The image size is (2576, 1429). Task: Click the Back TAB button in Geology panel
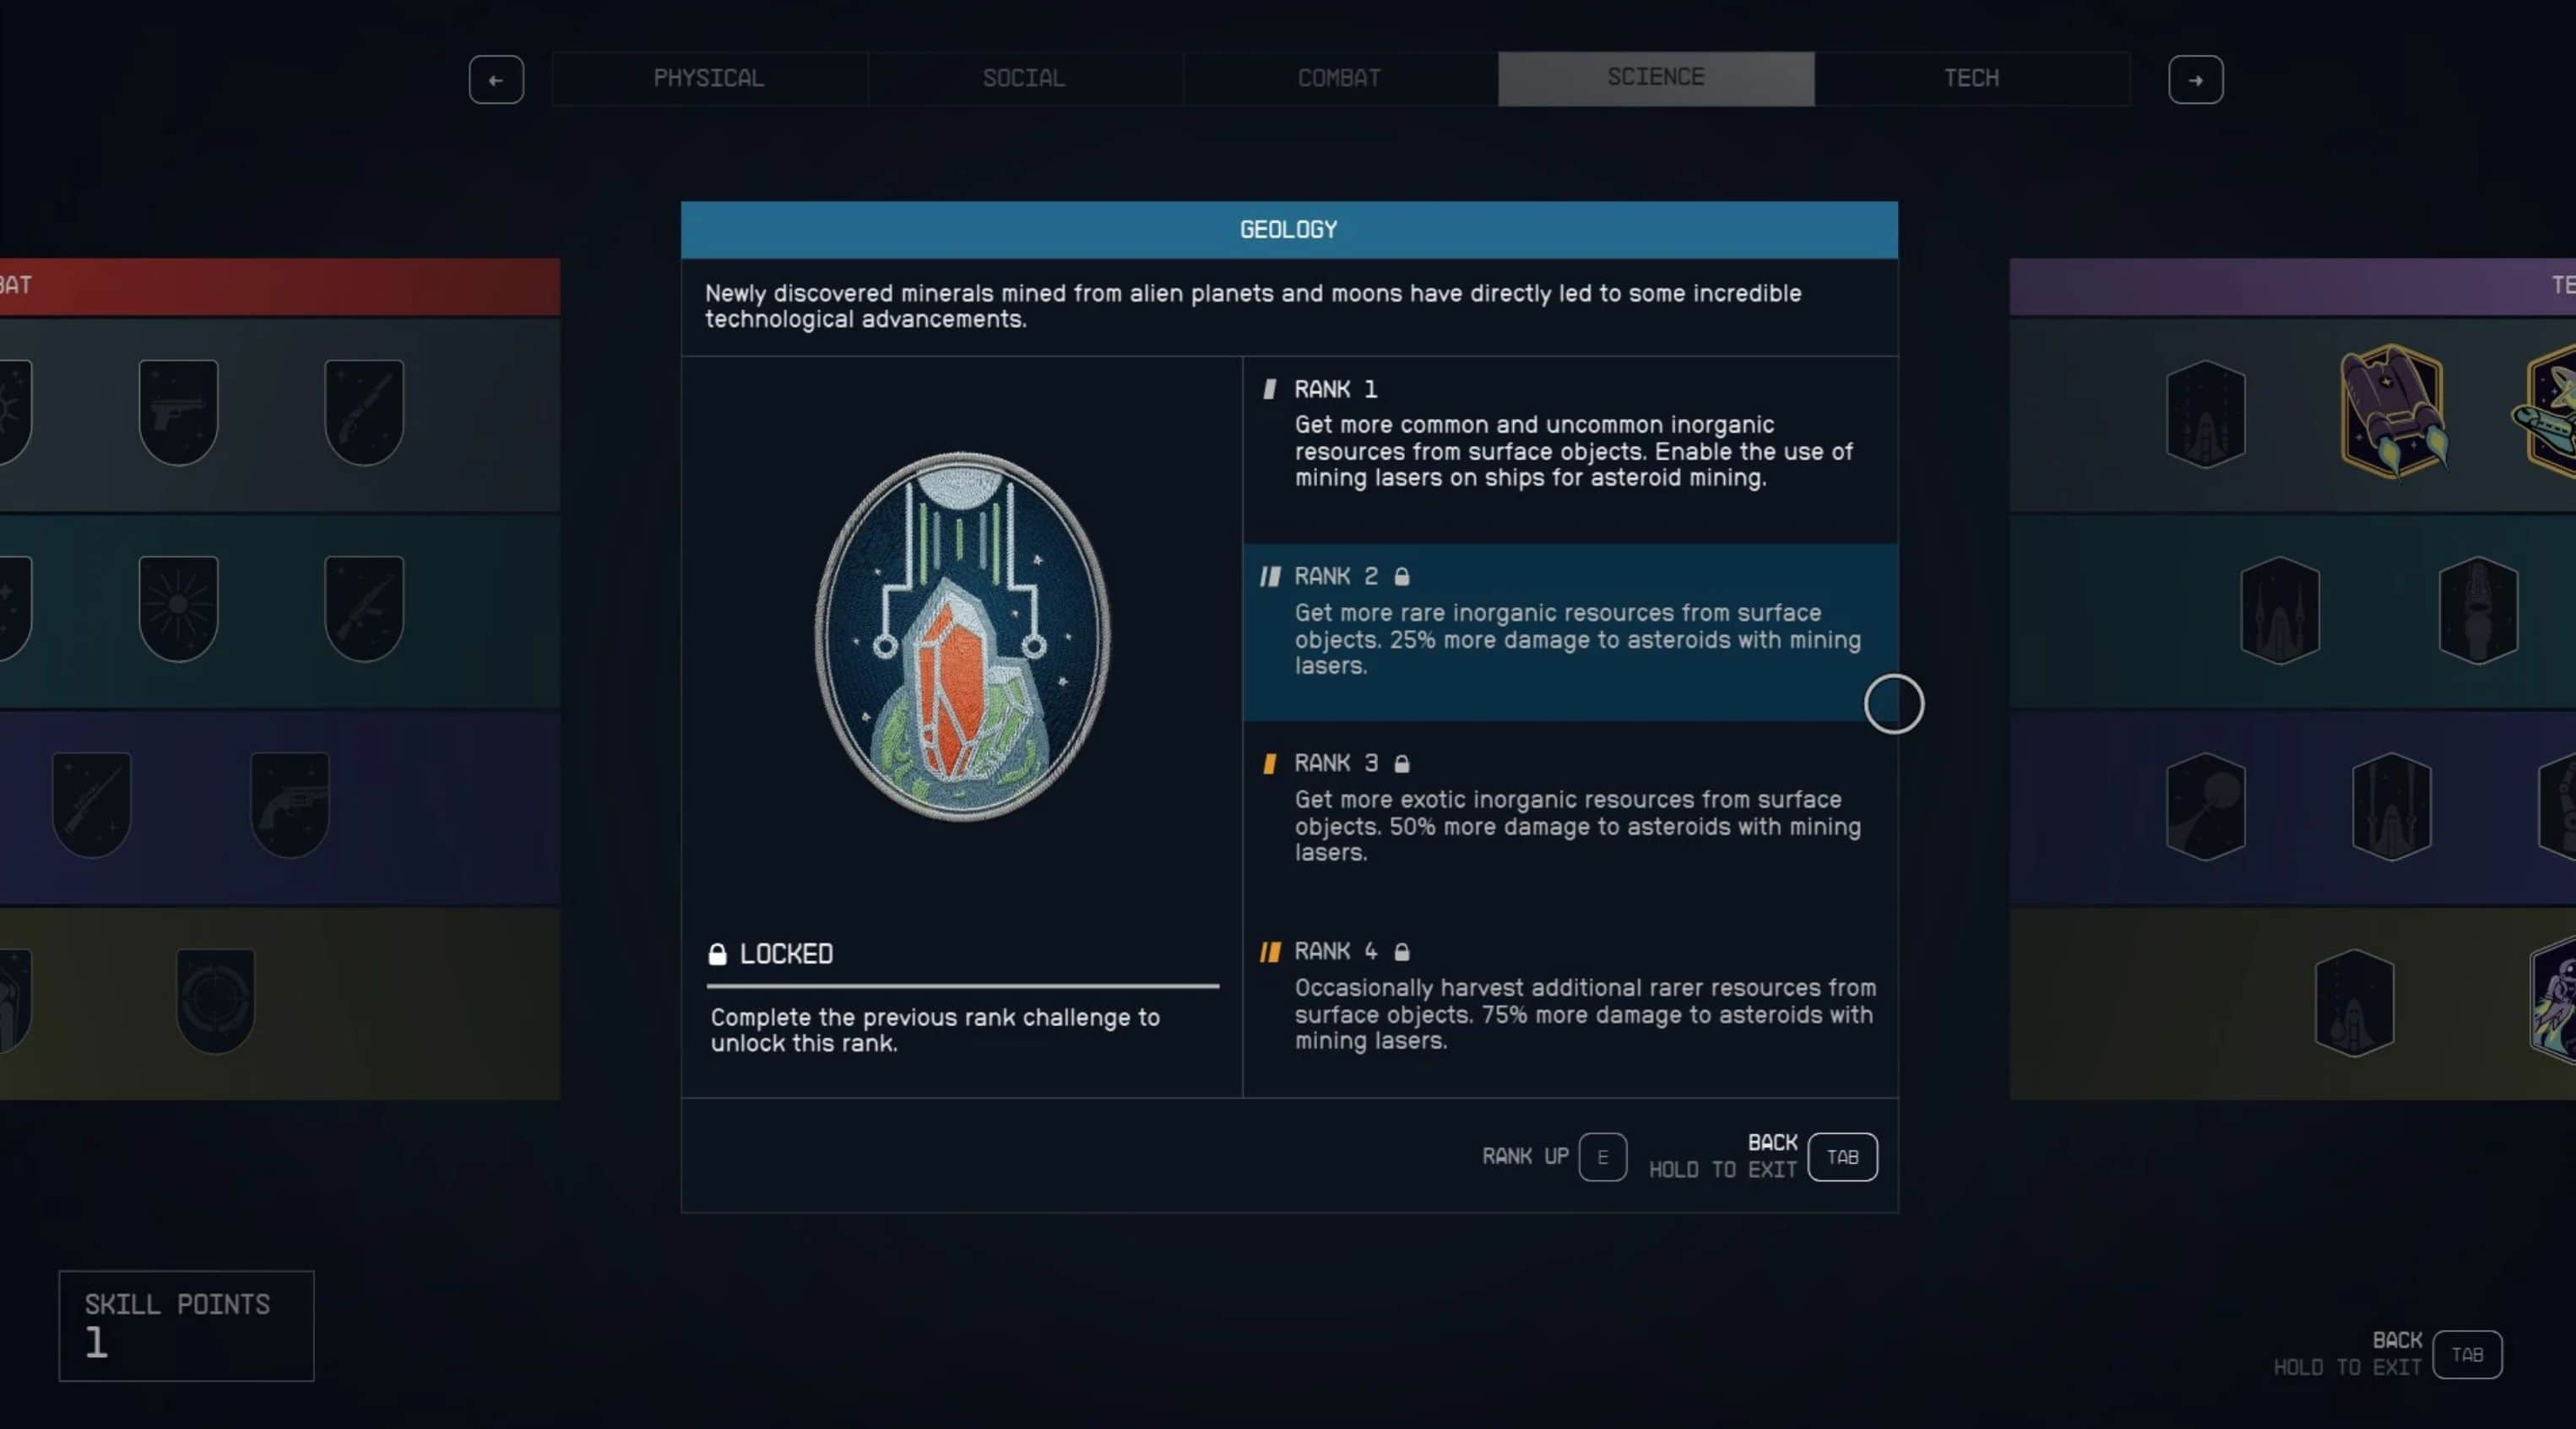click(x=1842, y=1157)
